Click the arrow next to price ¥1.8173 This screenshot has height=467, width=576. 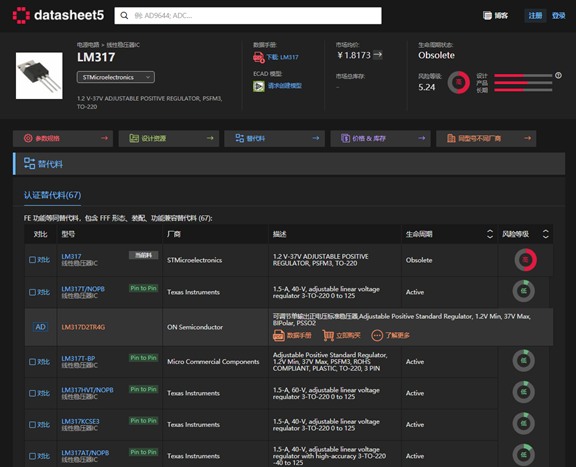[378, 55]
